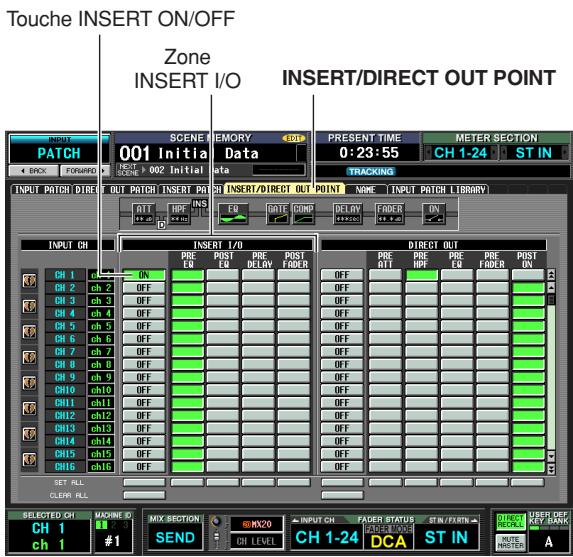Viewport: 573px width, 557px height.
Task: Toggle pair icon for CH 3 and CH 4
Action: 29,306
